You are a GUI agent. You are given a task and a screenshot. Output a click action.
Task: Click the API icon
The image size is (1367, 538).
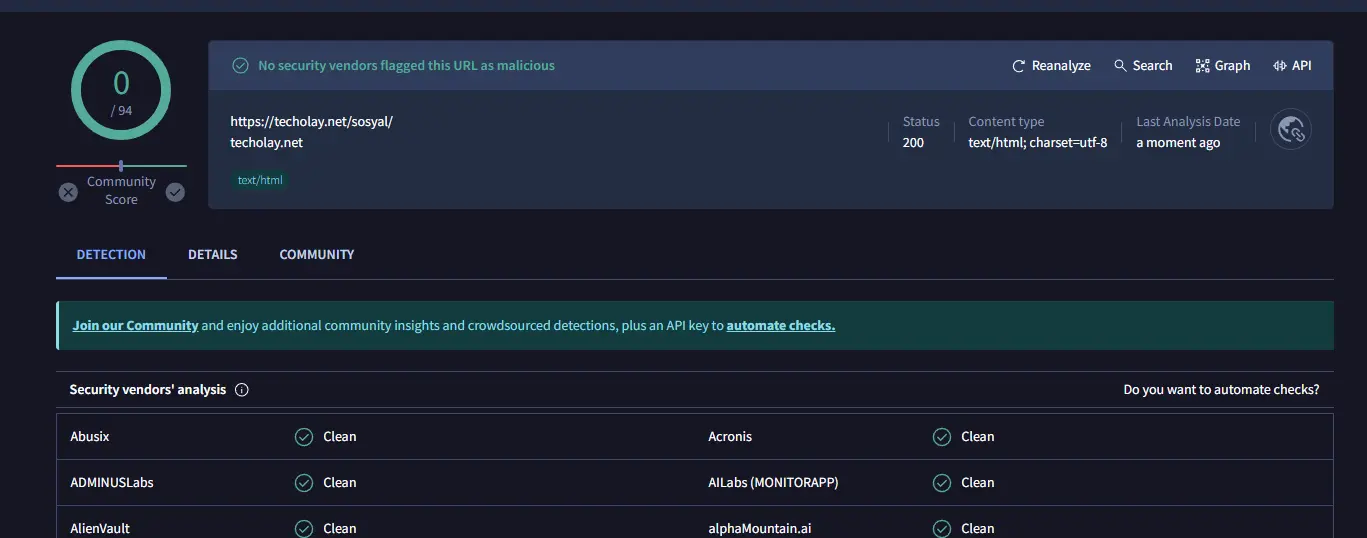(1279, 66)
